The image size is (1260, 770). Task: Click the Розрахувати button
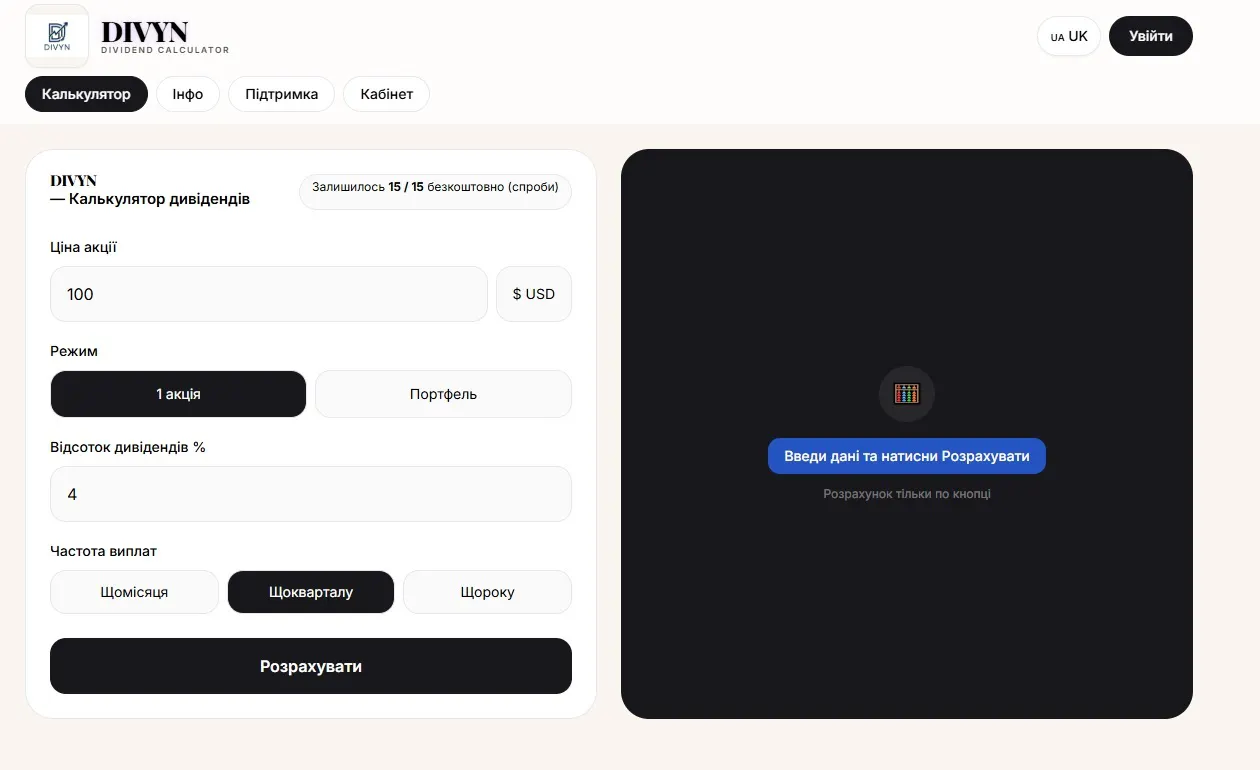[x=311, y=666]
